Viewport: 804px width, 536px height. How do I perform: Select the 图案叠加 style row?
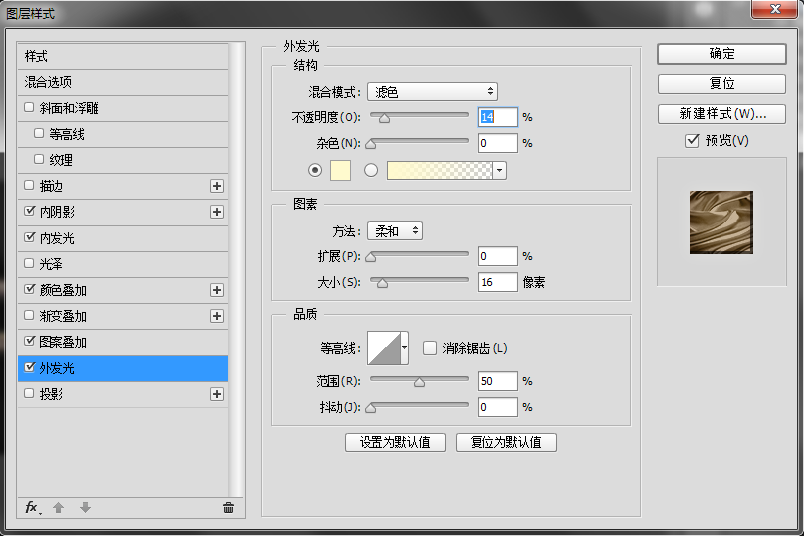(x=123, y=342)
